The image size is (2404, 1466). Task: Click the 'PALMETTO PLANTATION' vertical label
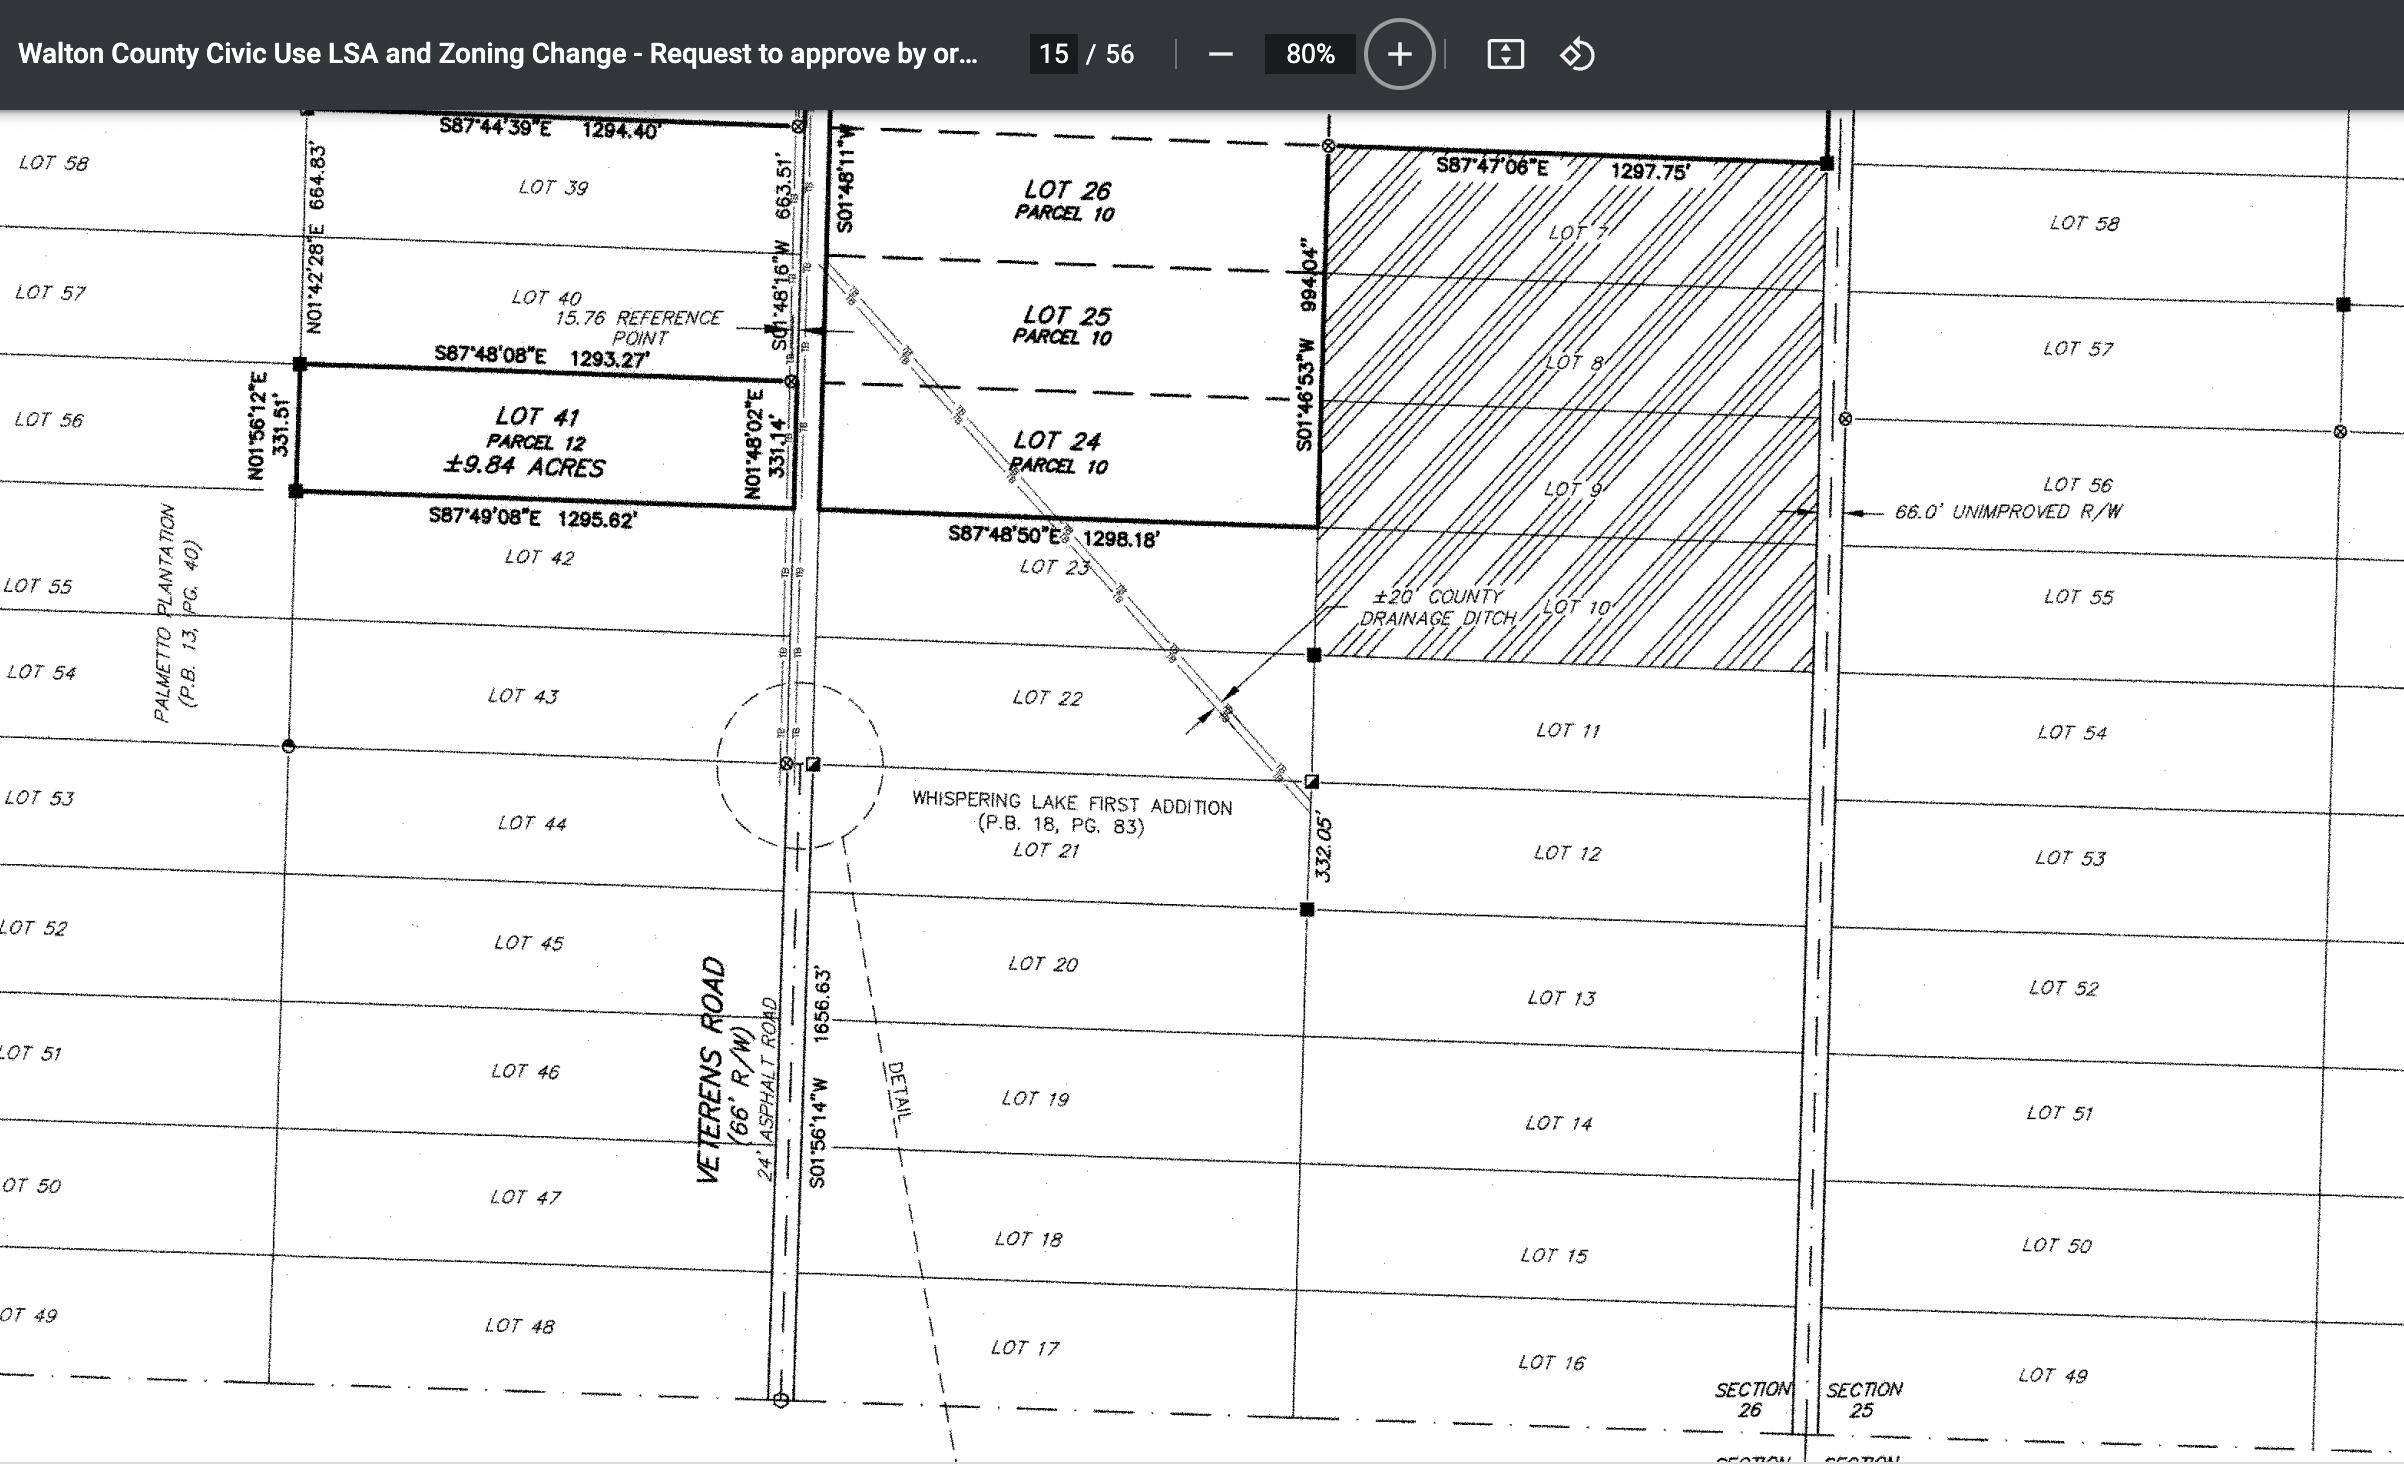(x=166, y=612)
